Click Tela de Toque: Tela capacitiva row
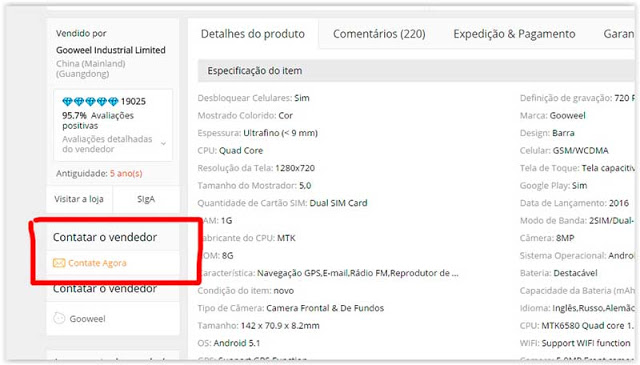640x365 pixels. coord(577,168)
